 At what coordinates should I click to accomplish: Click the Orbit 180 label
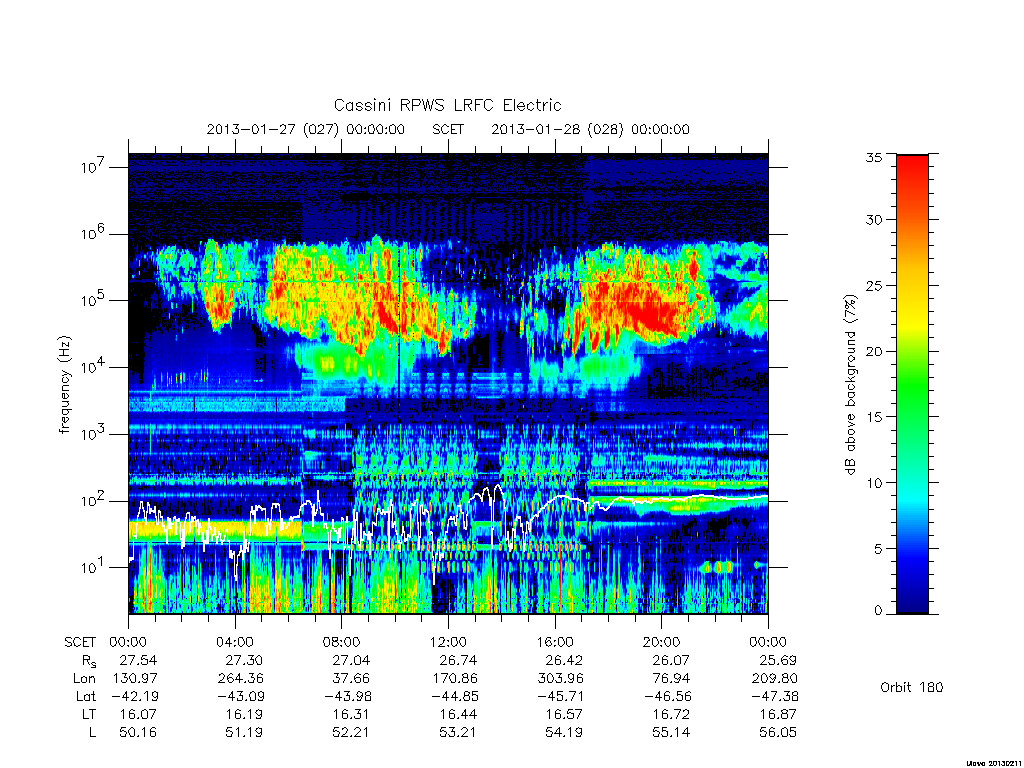pos(912,687)
